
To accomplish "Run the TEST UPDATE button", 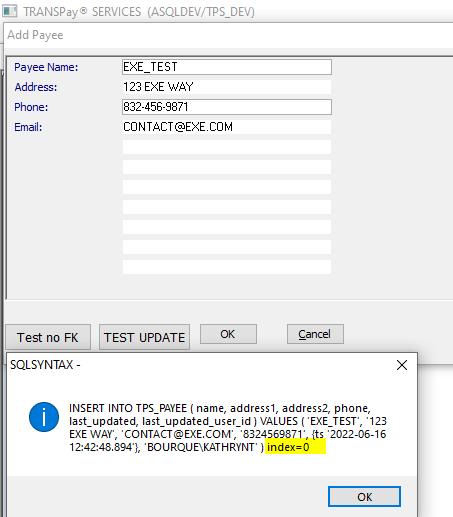I will click(144, 337).
